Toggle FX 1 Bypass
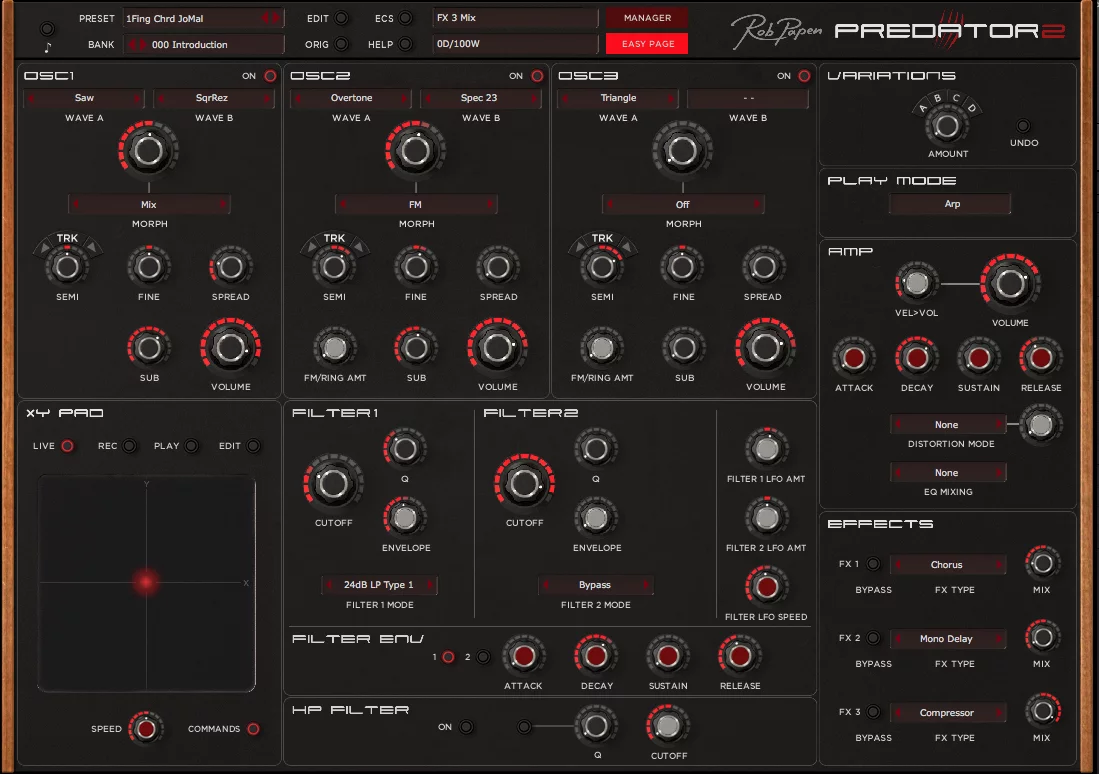1099x774 pixels. coord(873,564)
